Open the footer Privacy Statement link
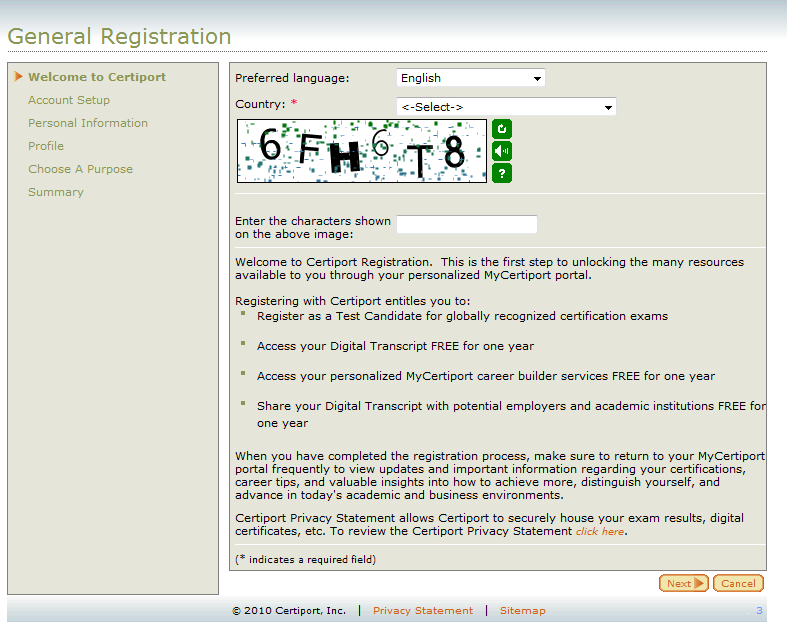This screenshot has width=787, height=622. [x=423, y=610]
